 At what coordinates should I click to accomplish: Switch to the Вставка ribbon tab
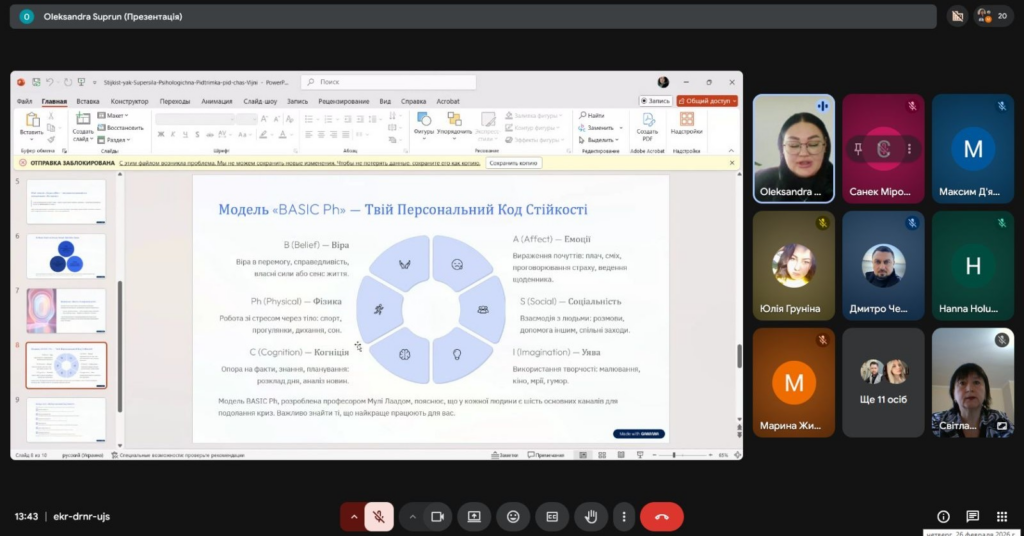[x=88, y=101]
